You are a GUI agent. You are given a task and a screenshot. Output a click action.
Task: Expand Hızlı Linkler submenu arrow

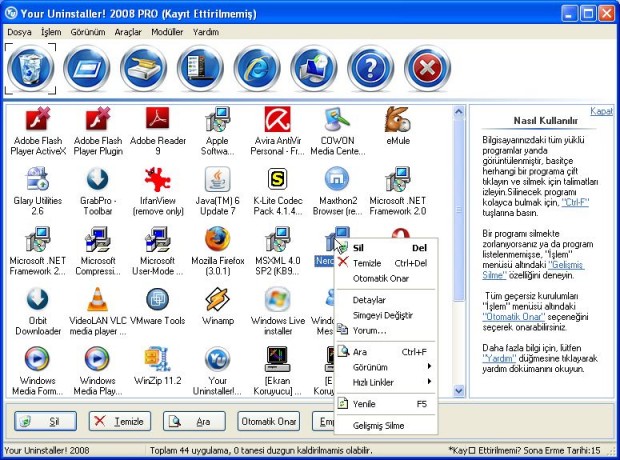coord(429,382)
